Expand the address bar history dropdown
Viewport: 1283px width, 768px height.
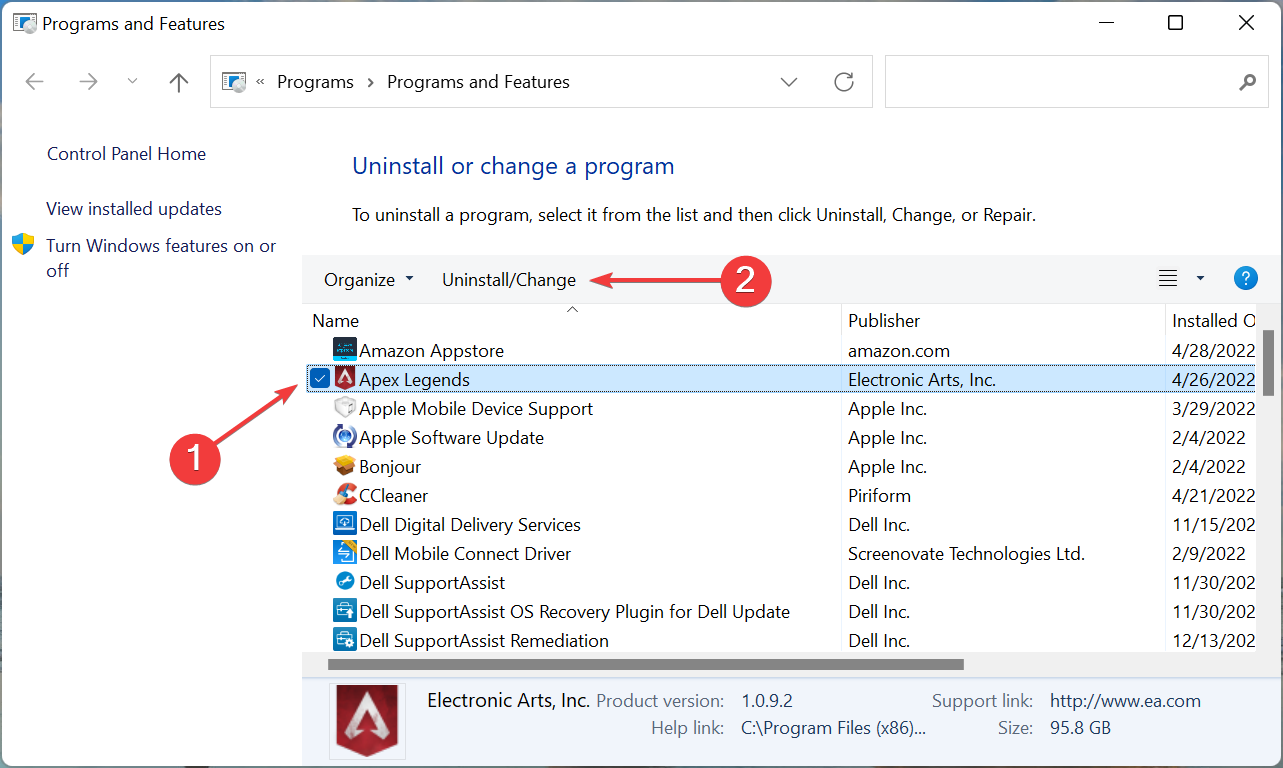click(x=789, y=82)
